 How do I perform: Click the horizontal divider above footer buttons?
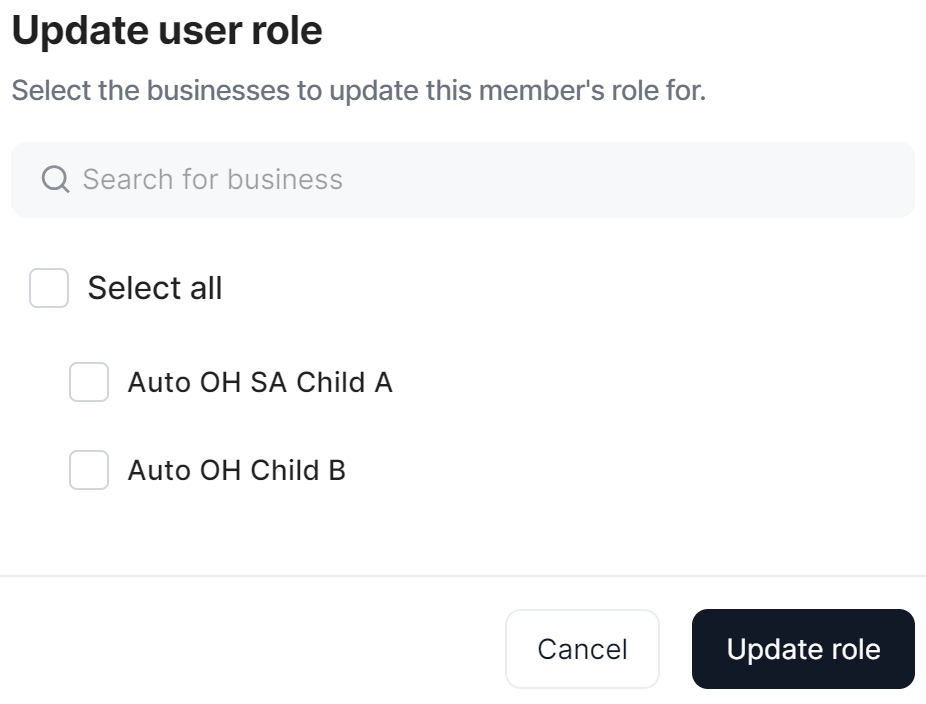(x=462, y=576)
